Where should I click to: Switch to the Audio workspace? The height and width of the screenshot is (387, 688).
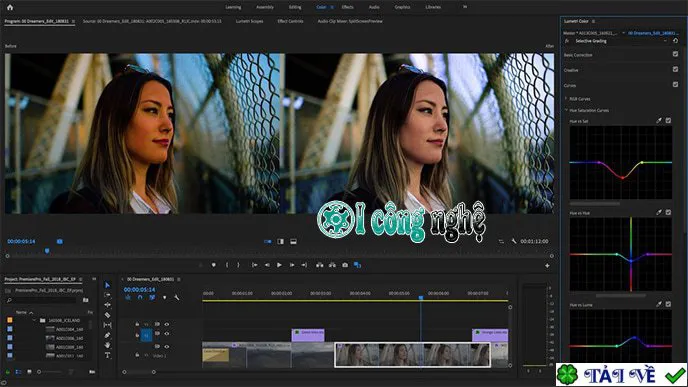pos(374,7)
